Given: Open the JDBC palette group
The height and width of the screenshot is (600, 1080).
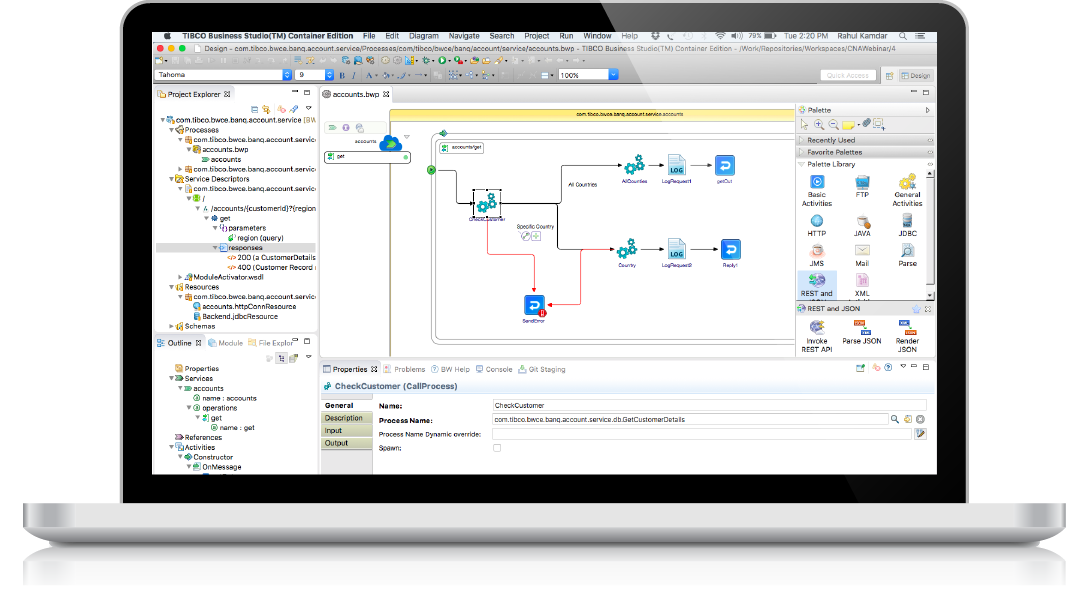Looking at the screenshot, I should point(907,226).
